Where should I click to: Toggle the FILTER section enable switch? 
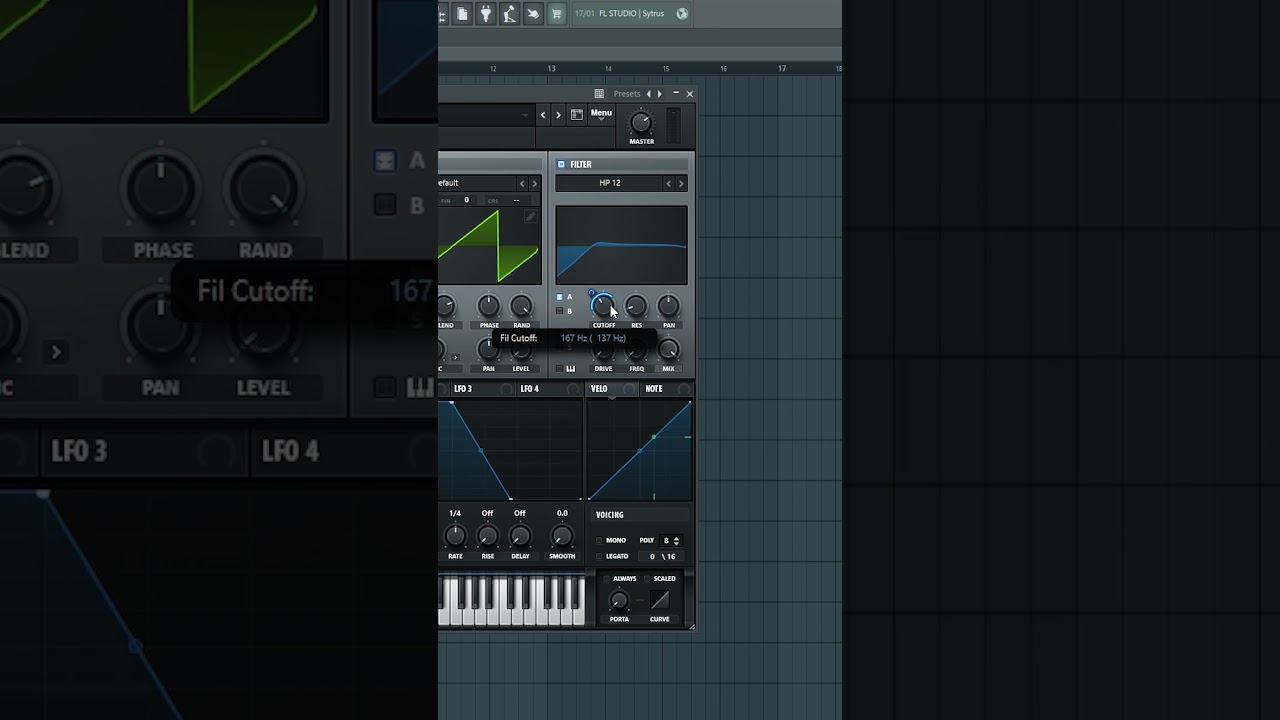click(x=561, y=164)
